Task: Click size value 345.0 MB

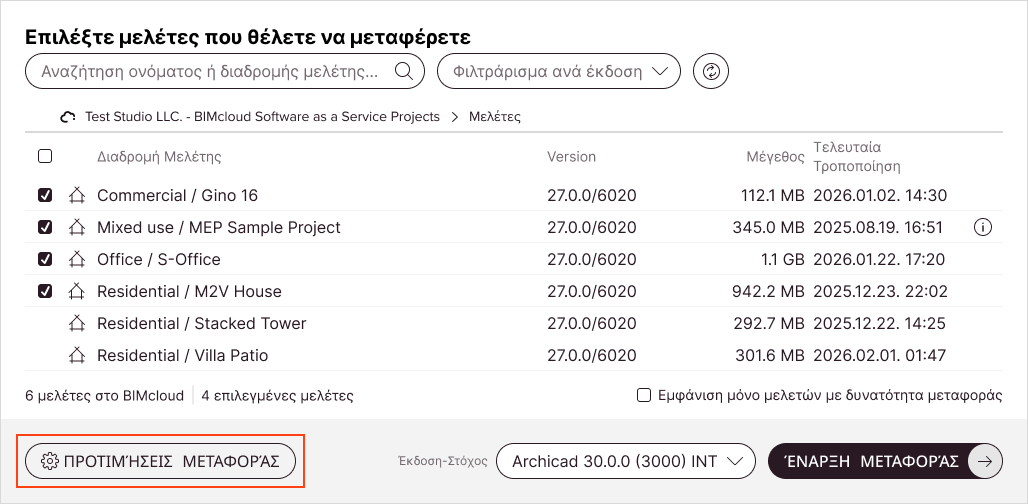Action: 768,227
